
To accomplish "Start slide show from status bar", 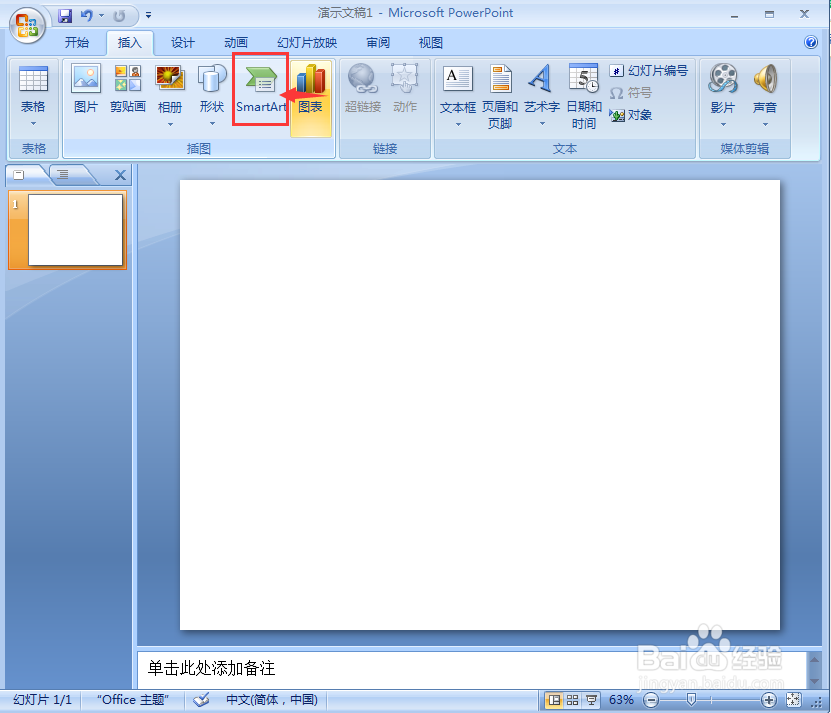I will coord(591,700).
